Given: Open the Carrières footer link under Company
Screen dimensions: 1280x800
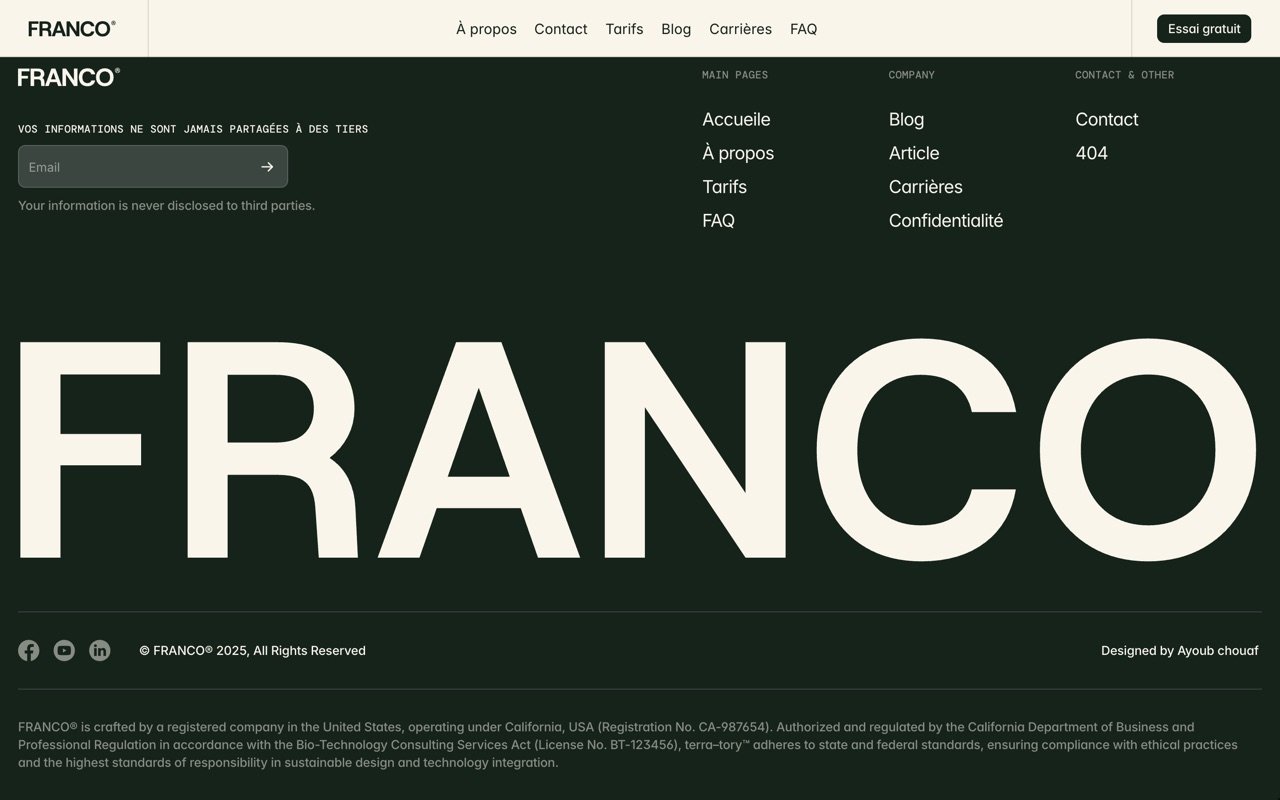Looking at the screenshot, I should [926, 187].
